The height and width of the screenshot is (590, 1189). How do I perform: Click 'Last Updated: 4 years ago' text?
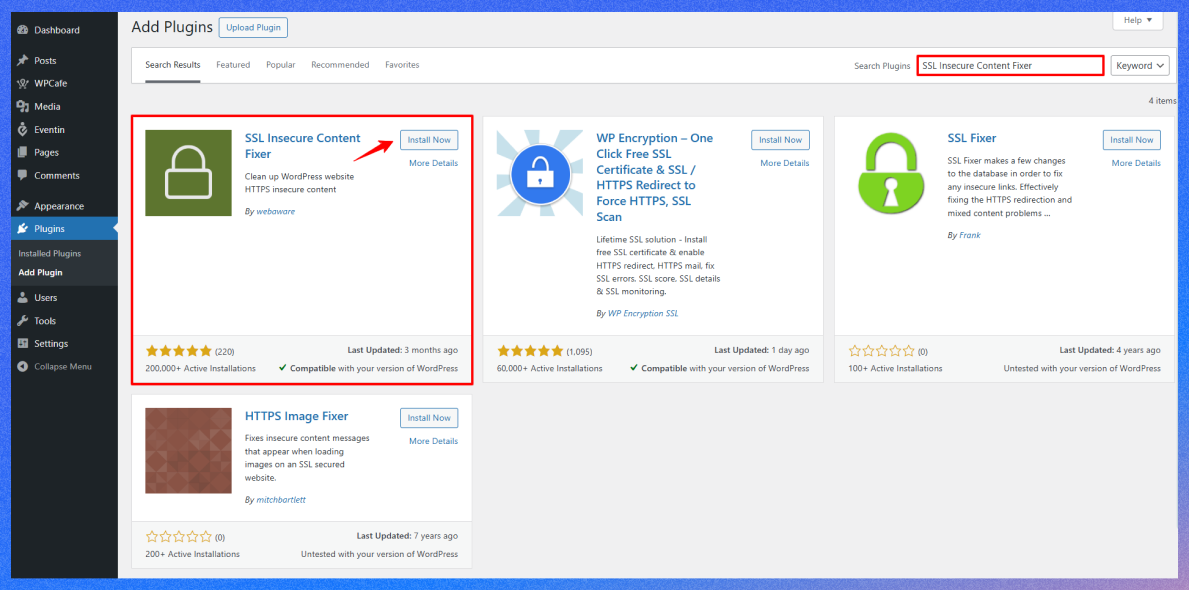[1110, 350]
